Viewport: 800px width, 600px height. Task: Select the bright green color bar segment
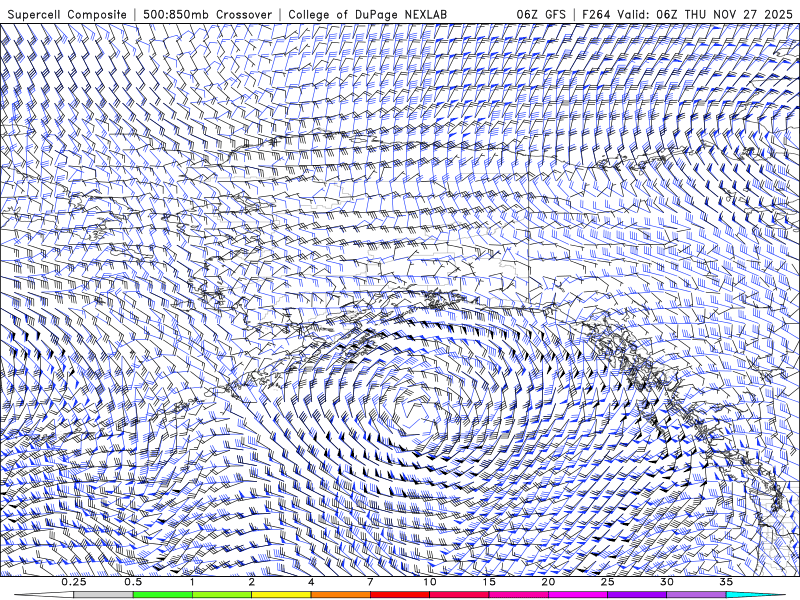[x=163, y=595]
